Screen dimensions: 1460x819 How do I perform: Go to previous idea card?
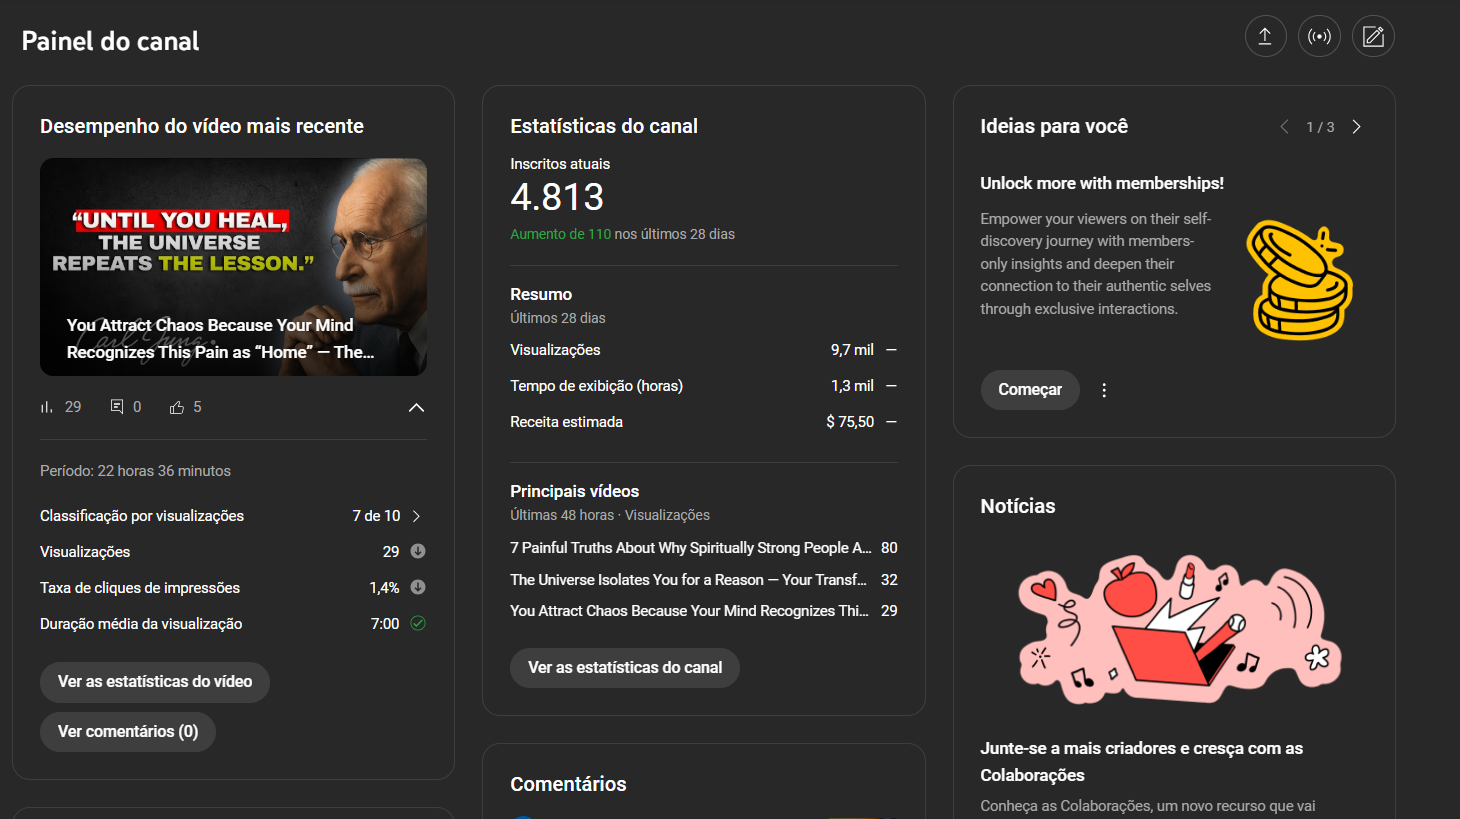tap(1284, 127)
